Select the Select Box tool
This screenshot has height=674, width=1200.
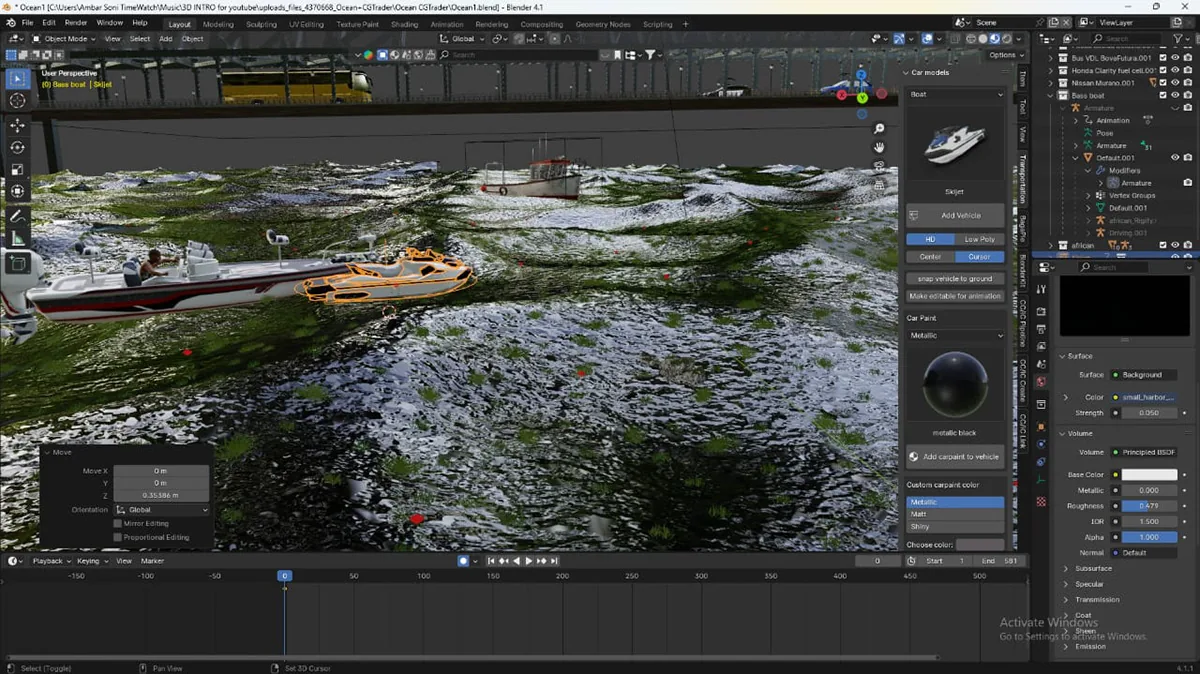pos(18,78)
